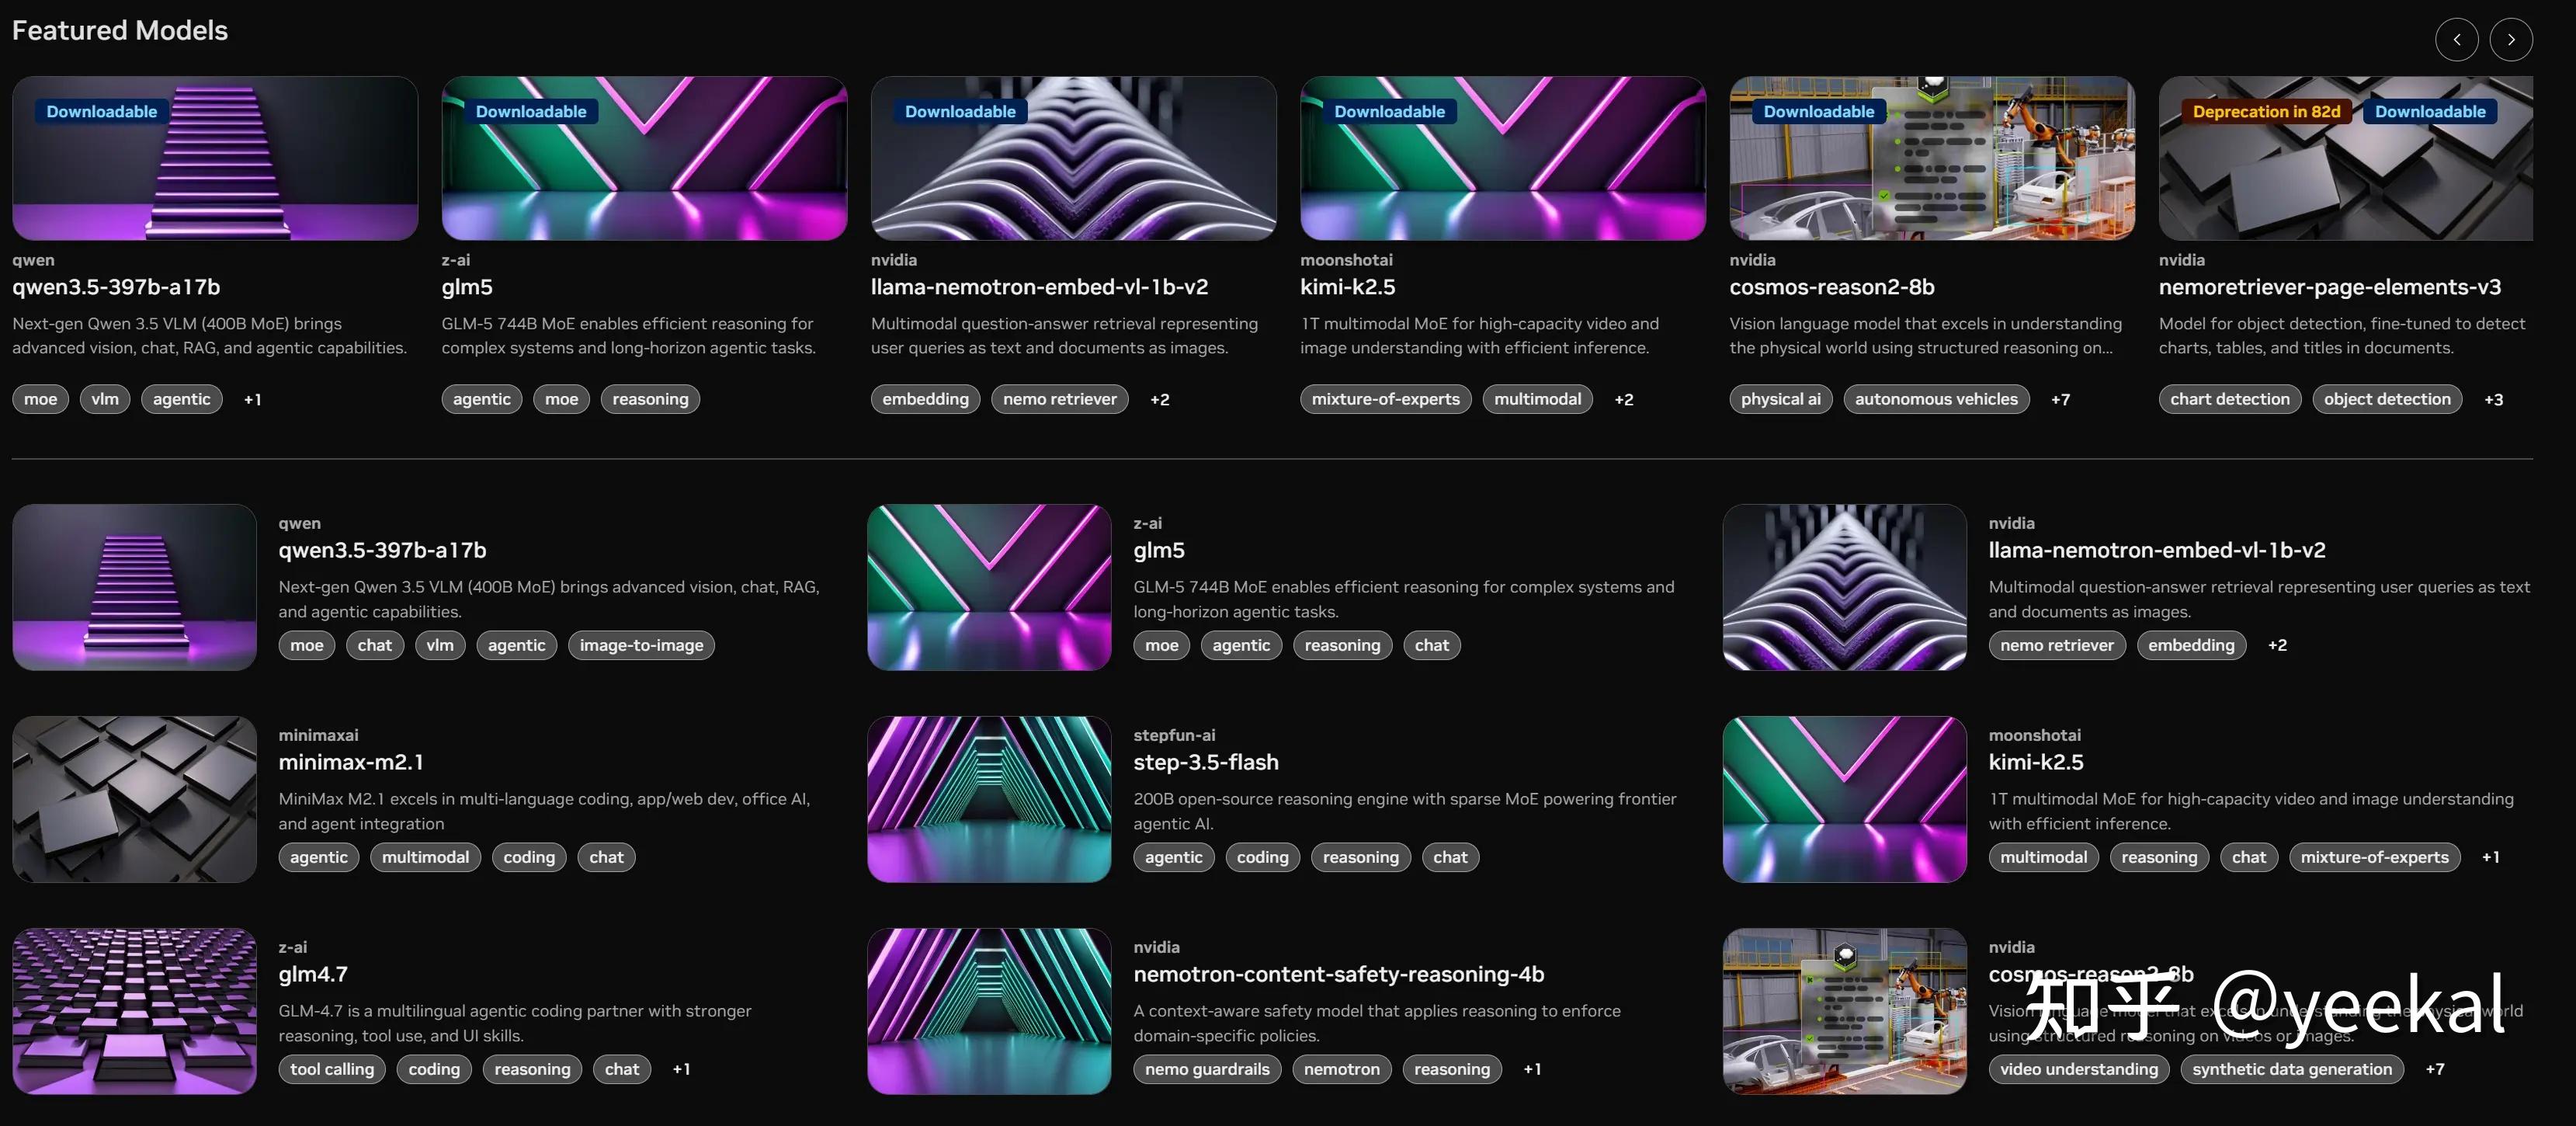
Task: Click "Downloadable" badge on nemoretriever-page-elements-v3 banner
Action: coord(2430,112)
